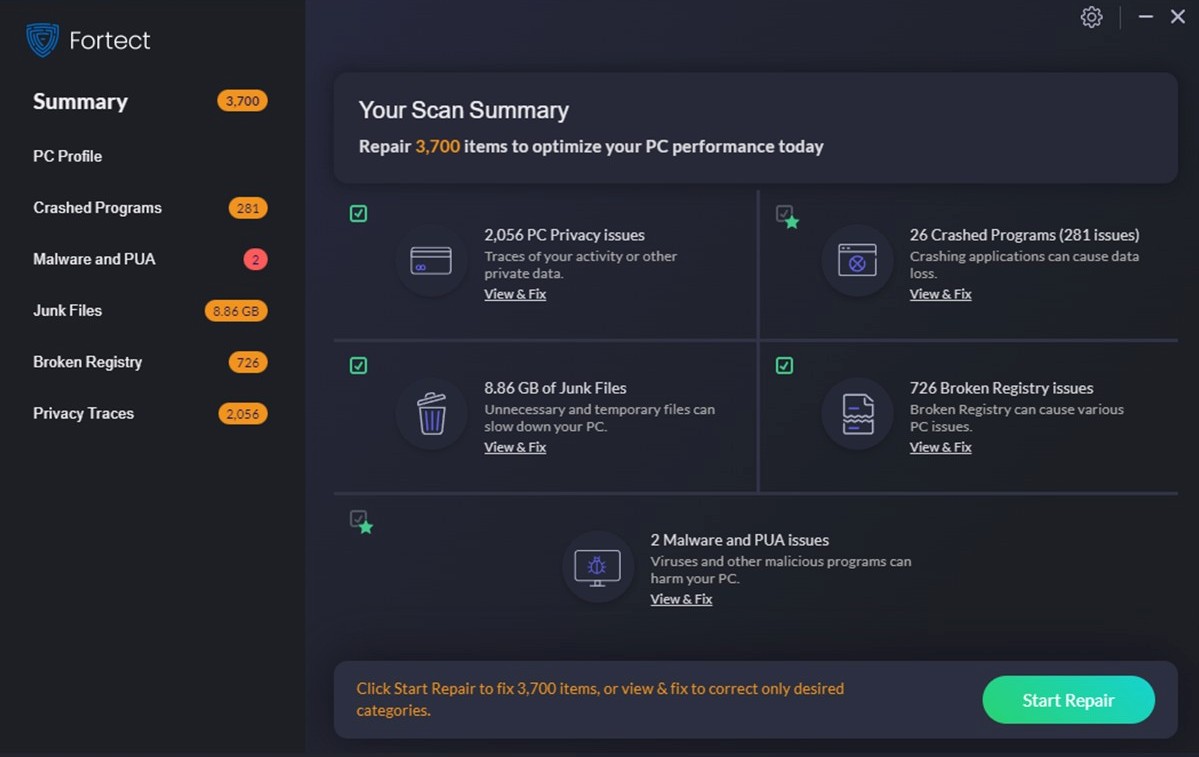The height and width of the screenshot is (757, 1199).
Task: Click the 8.86 GB Junk Files badge
Action: 236,311
